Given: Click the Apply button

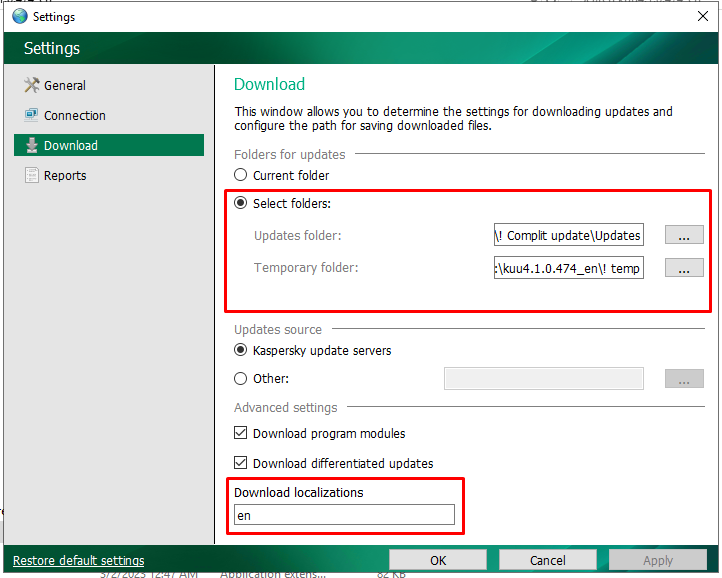Looking at the screenshot, I should click(x=658, y=560).
